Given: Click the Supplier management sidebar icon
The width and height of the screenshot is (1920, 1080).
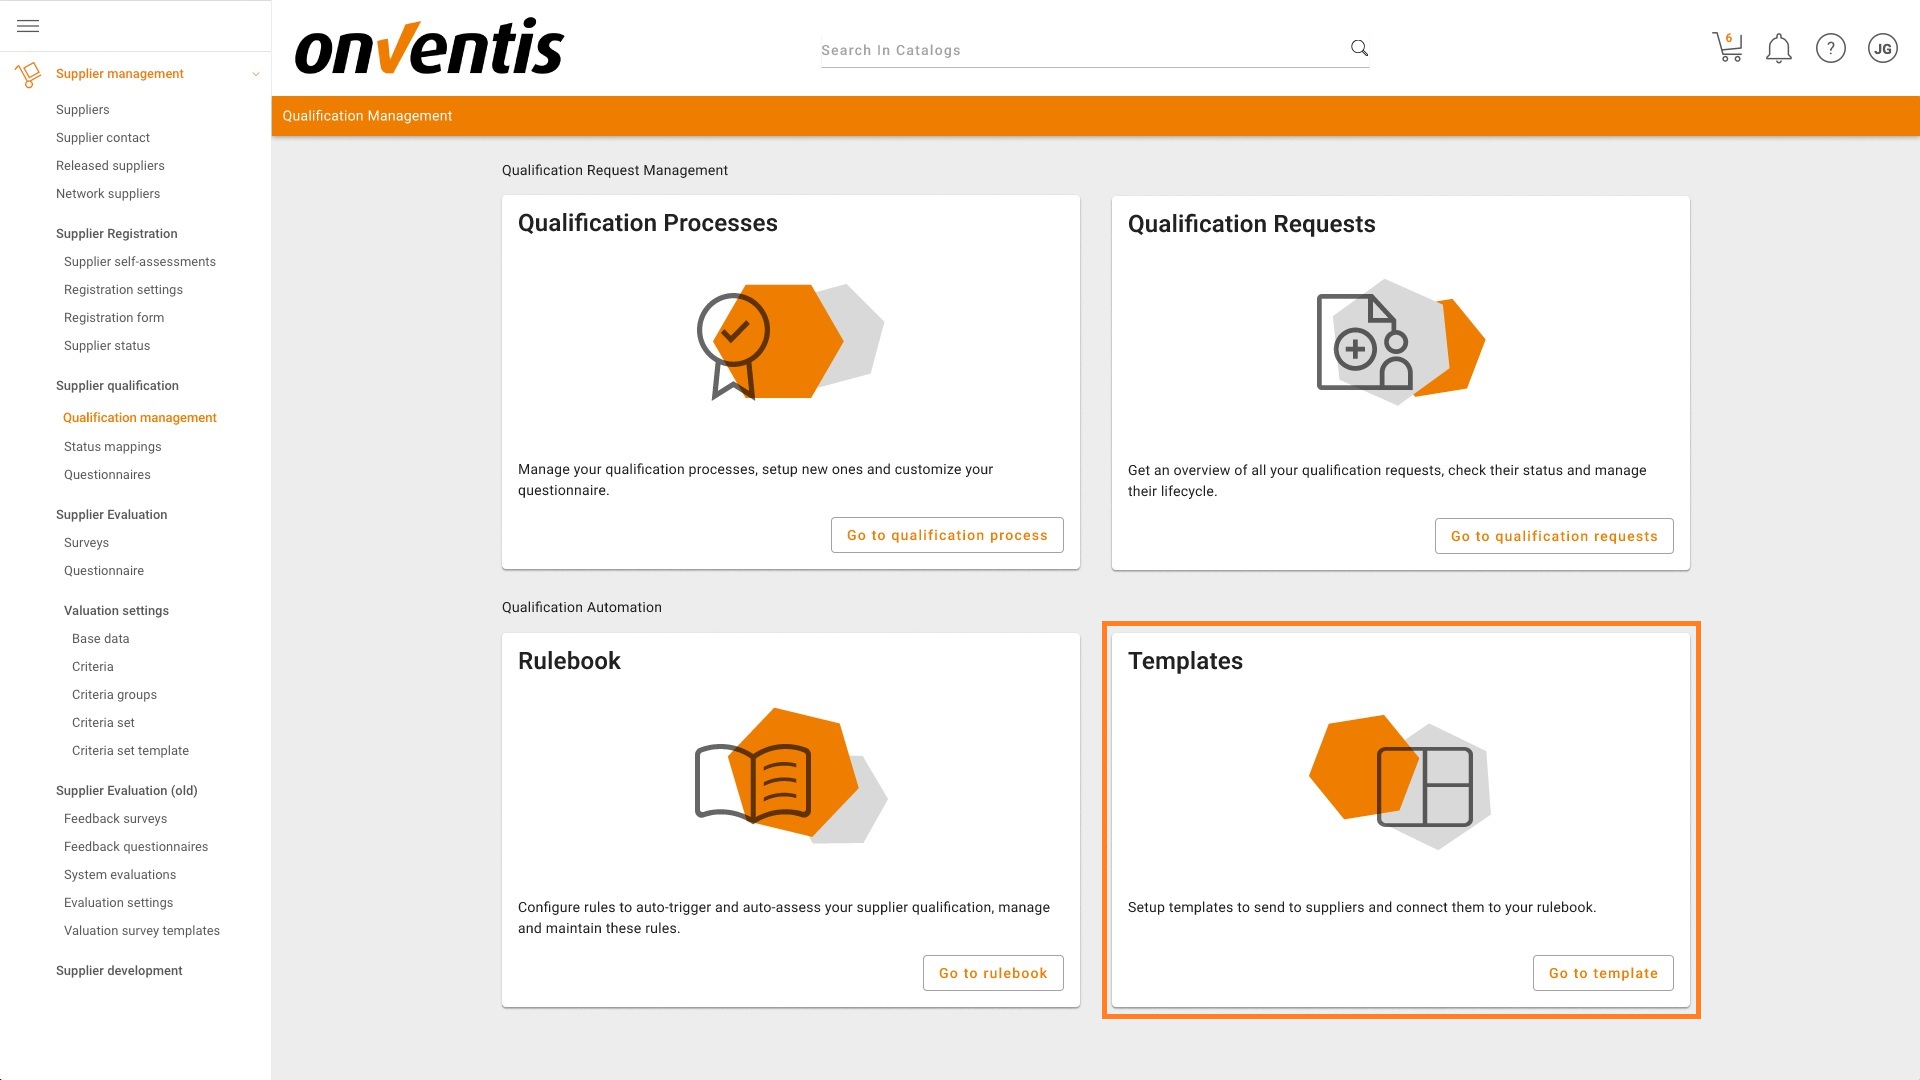Looking at the screenshot, I should pos(27,73).
